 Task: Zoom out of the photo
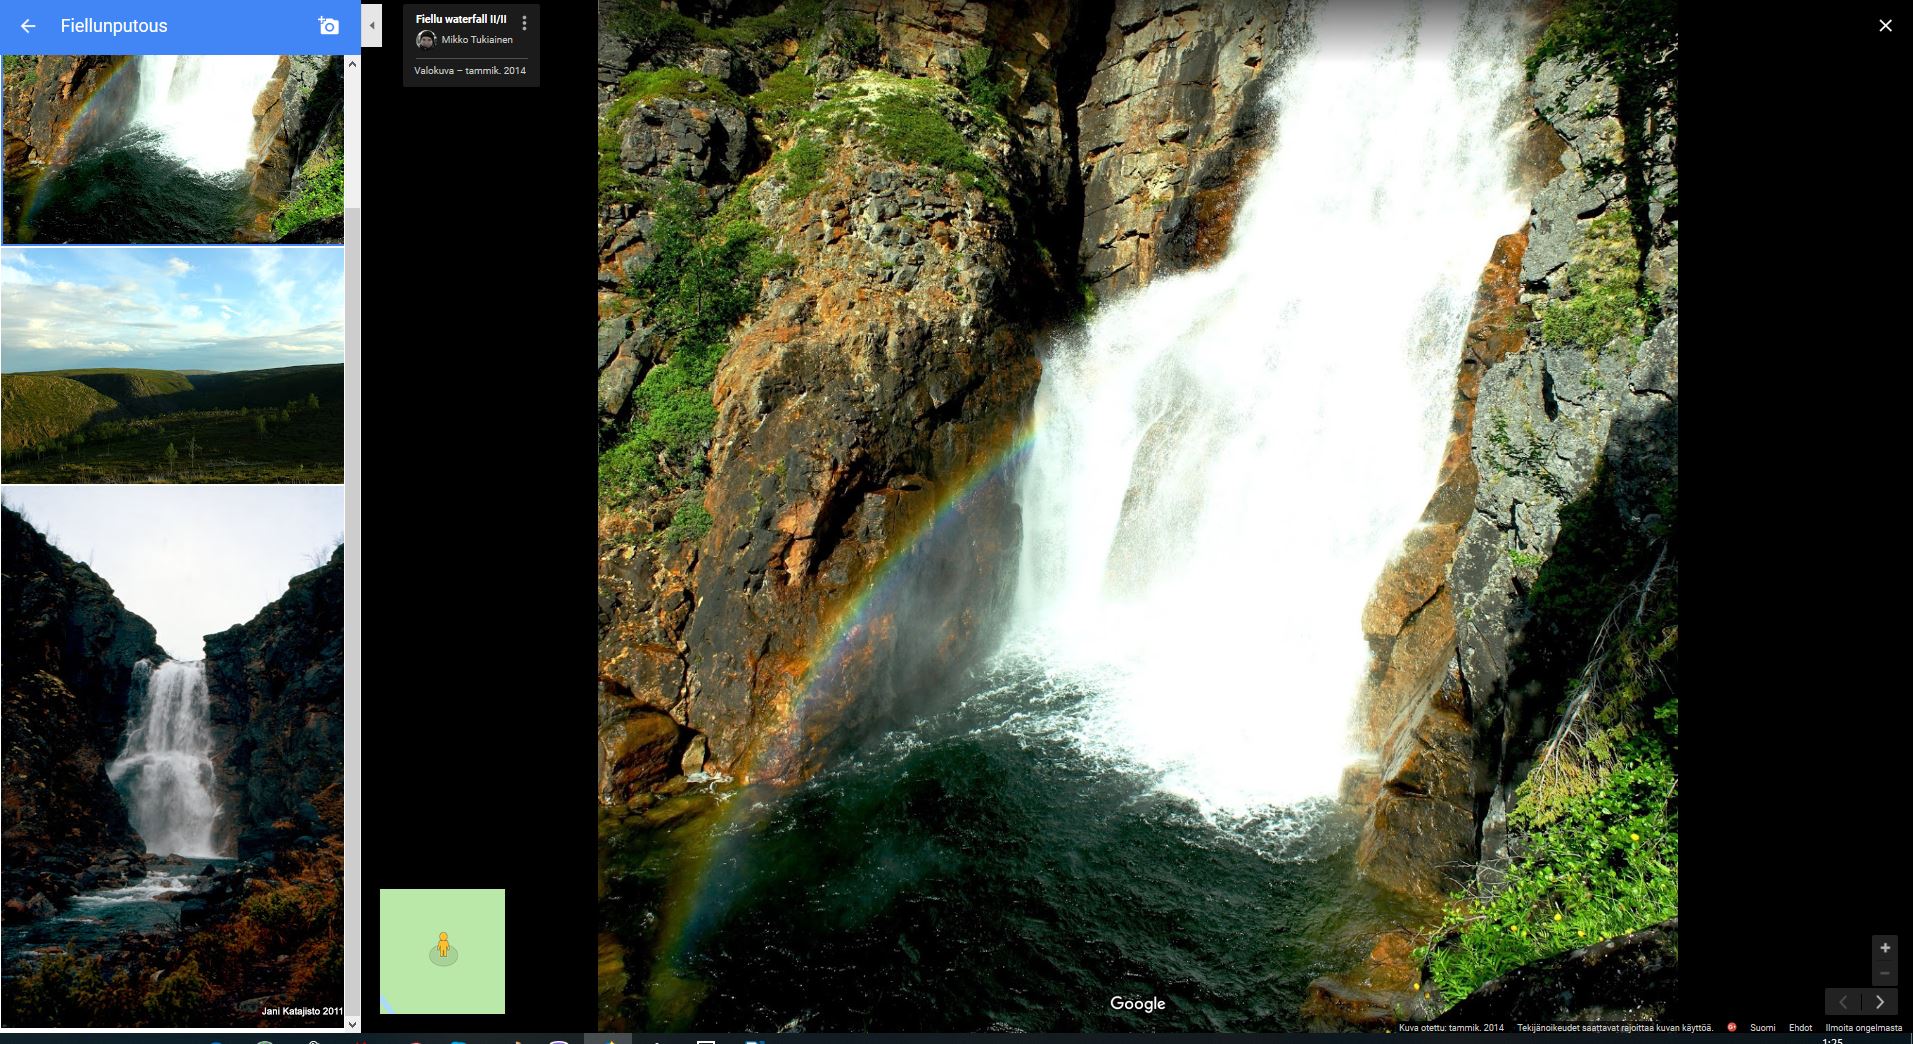(1884, 973)
